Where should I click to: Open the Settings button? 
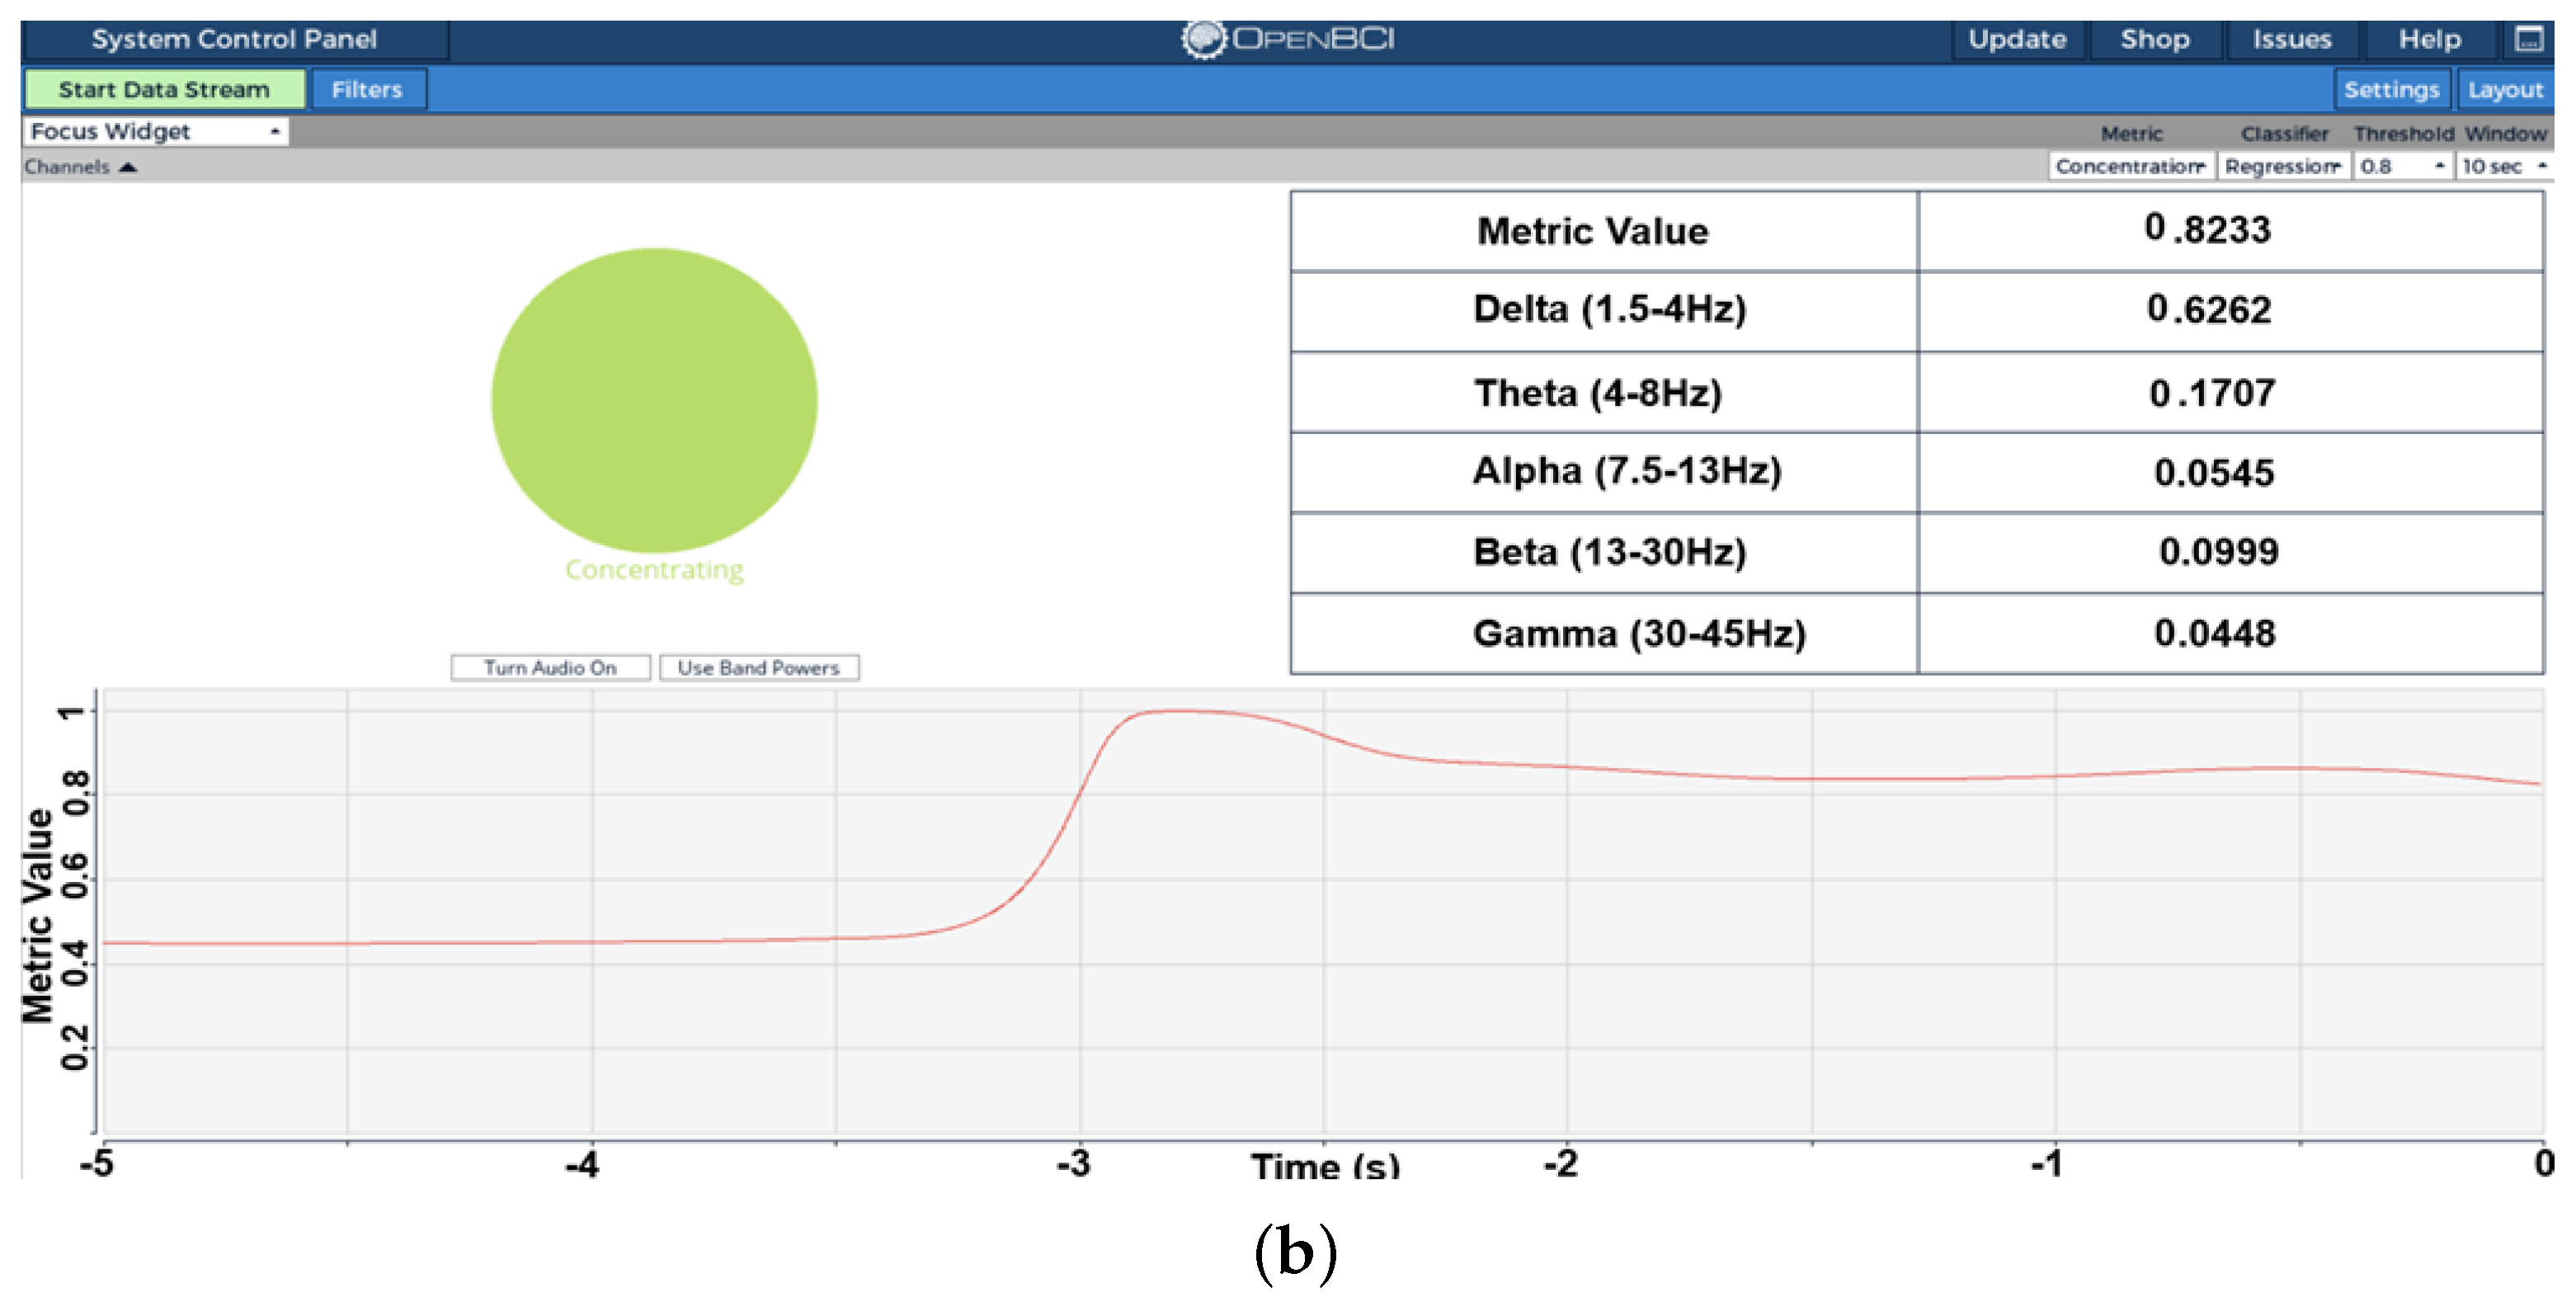[2390, 89]
